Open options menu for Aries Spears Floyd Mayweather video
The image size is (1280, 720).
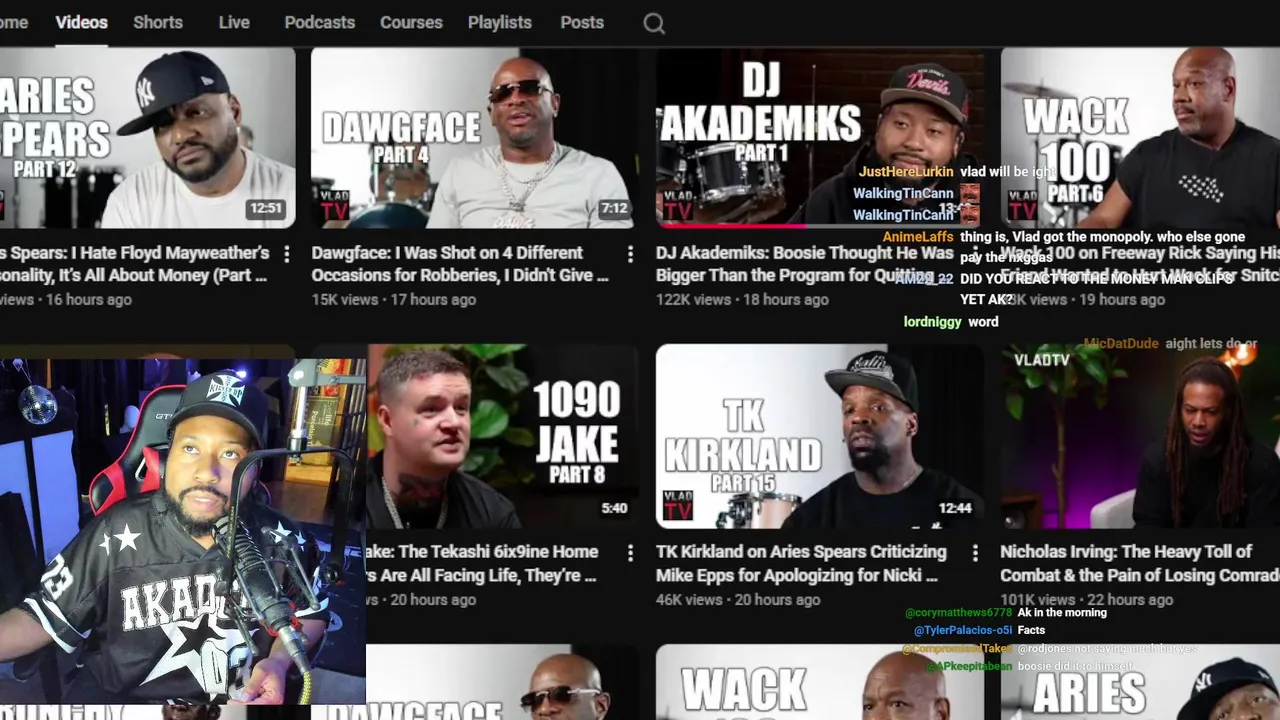click(286, 255)
